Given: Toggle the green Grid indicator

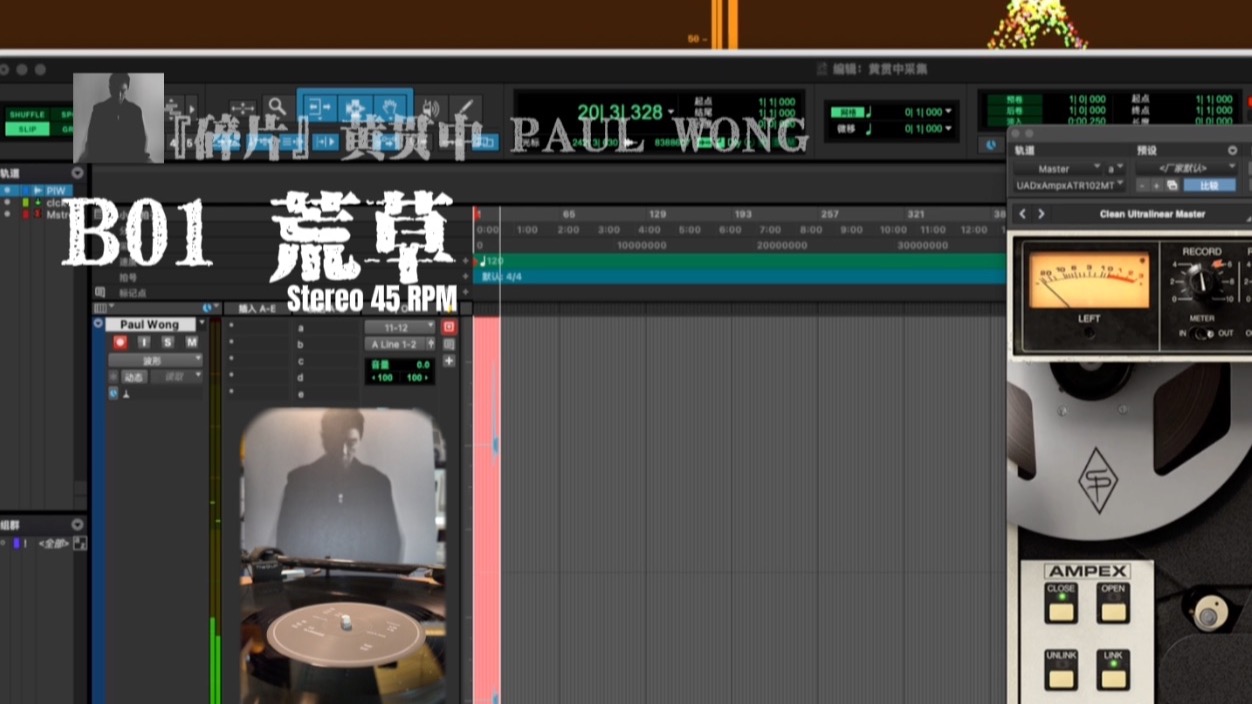Looking at the screenshot, I should (847, 113).
